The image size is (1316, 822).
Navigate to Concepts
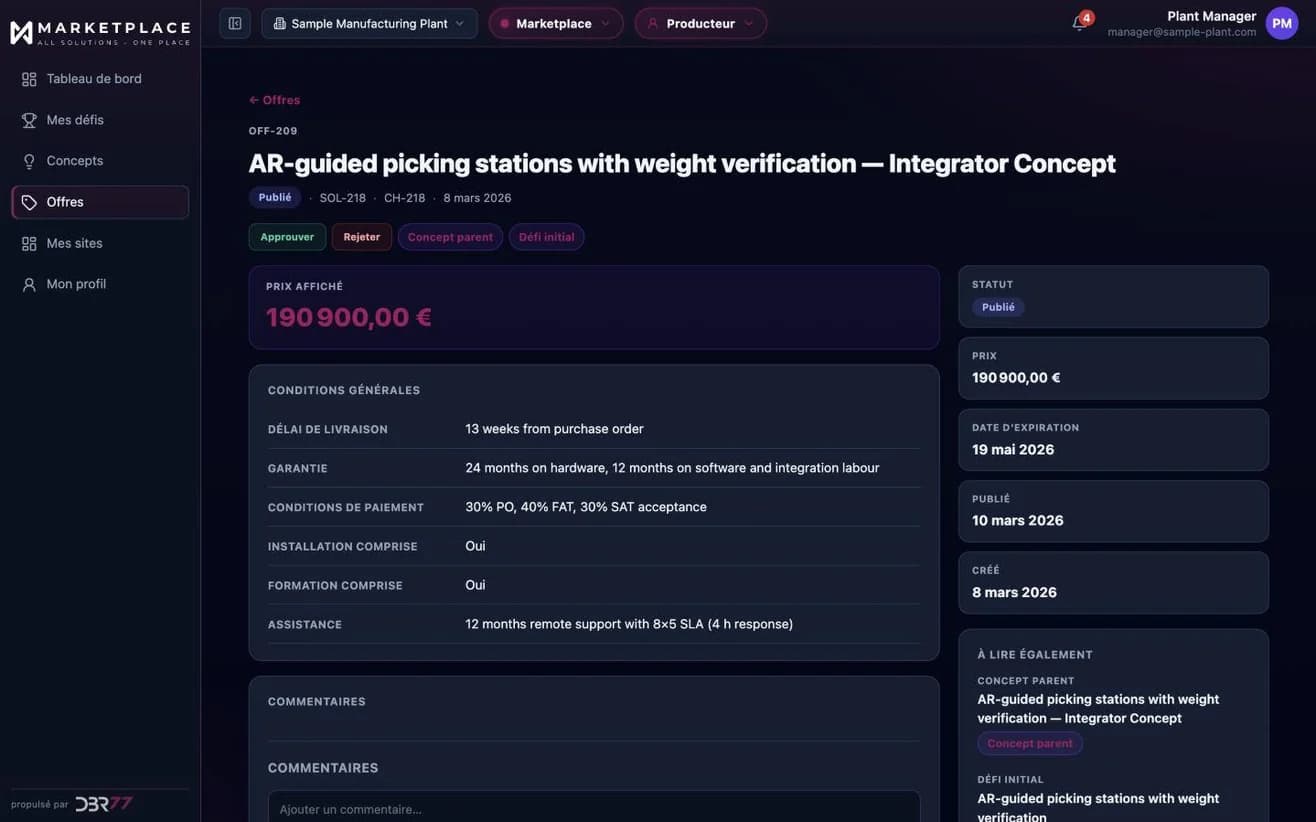(x=100, y=161)
